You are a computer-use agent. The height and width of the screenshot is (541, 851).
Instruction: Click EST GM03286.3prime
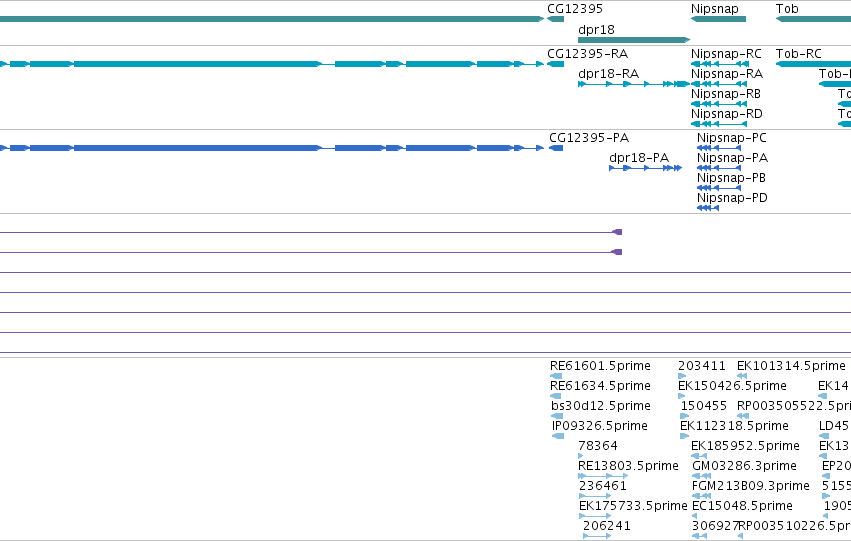tap(745, 466)
